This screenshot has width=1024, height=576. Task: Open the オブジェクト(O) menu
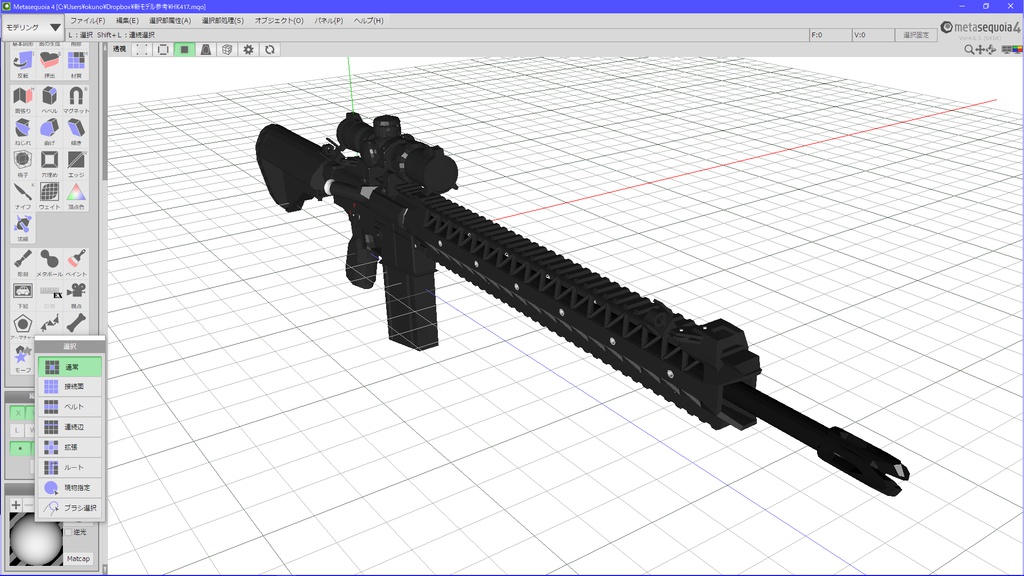pos(279,21)
